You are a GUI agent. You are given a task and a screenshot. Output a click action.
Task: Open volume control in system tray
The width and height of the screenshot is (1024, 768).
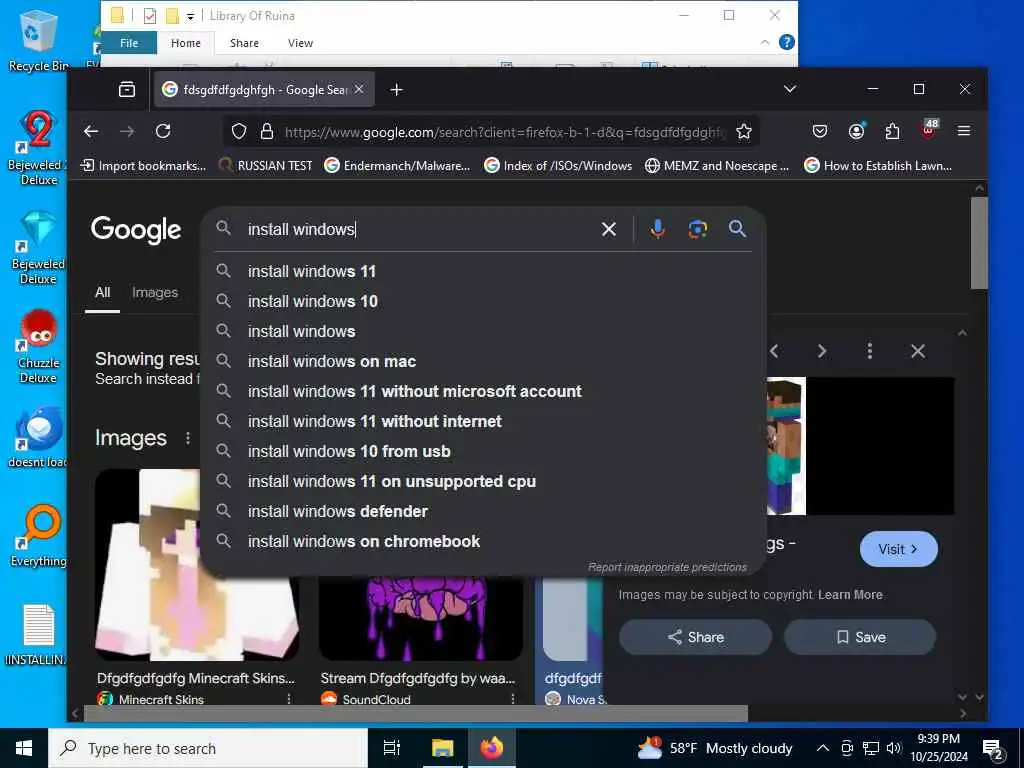893,748
